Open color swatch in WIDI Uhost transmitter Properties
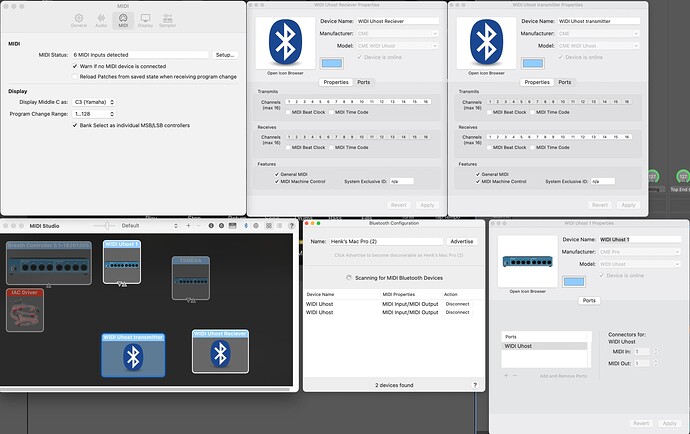 pos(533,63)
